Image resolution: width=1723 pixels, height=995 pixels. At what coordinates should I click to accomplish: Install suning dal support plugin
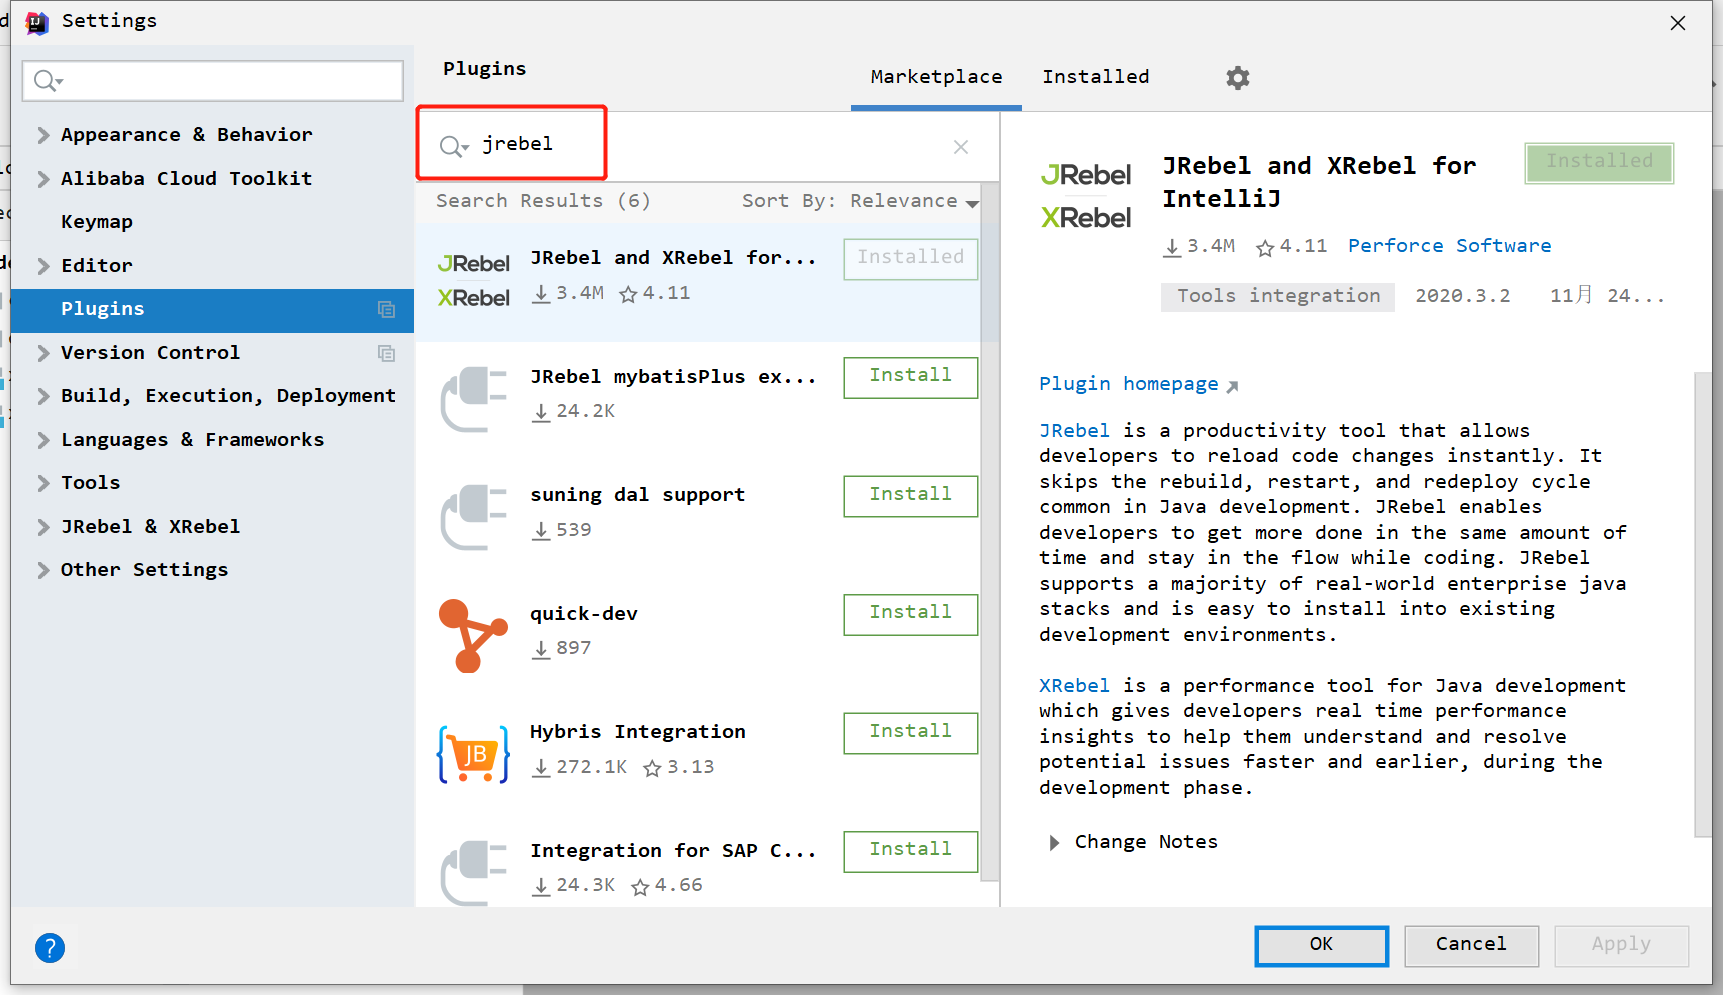(x=910, y=496)
